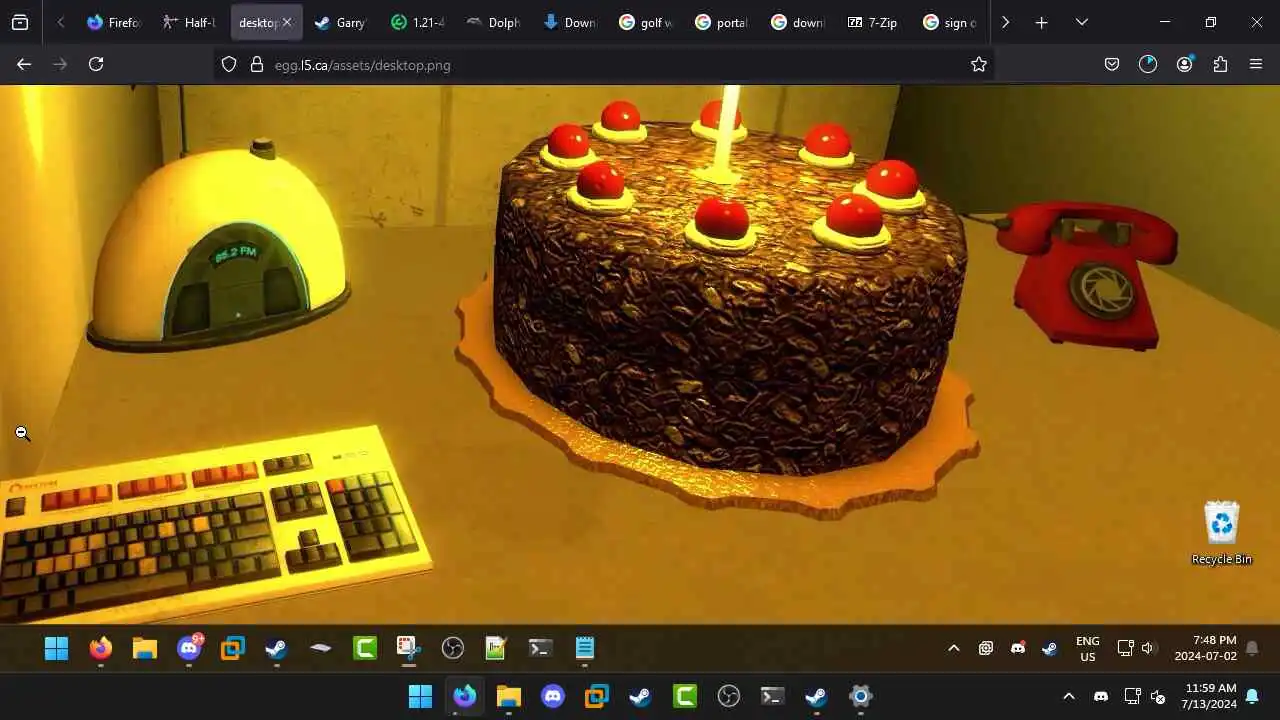Go forward one page
The width and height of the screenshot is (1280, 720).
(x=60, y=64)
